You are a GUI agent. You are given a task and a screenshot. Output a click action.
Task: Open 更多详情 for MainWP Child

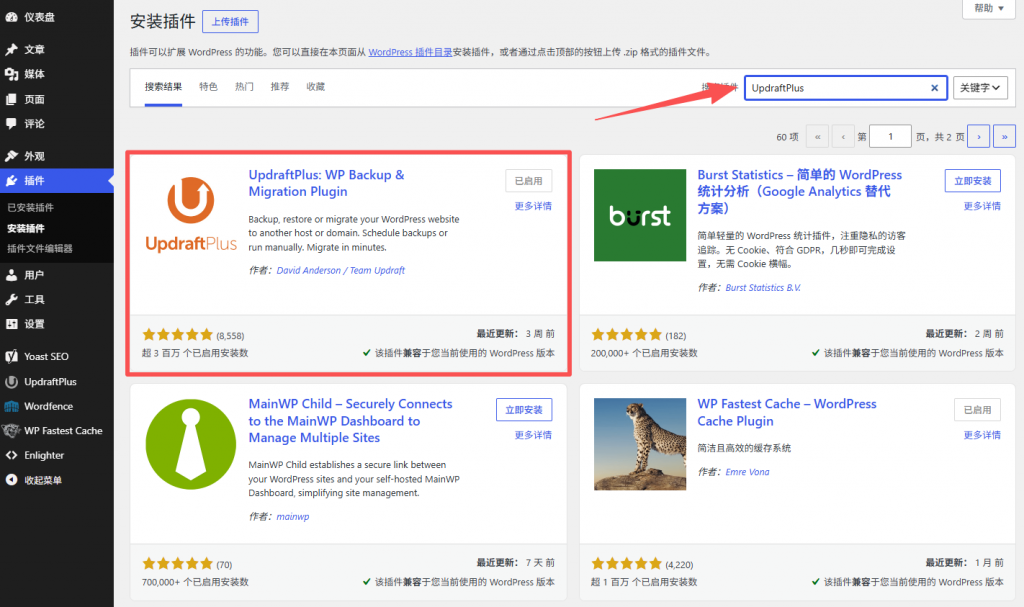(533, 435)
